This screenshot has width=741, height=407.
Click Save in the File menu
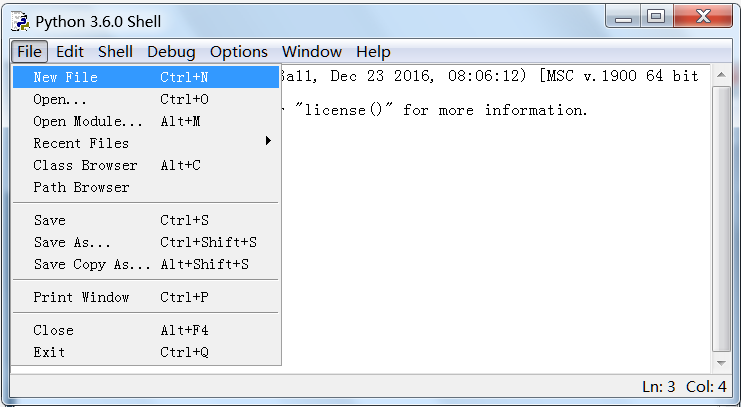pos(49,220)
